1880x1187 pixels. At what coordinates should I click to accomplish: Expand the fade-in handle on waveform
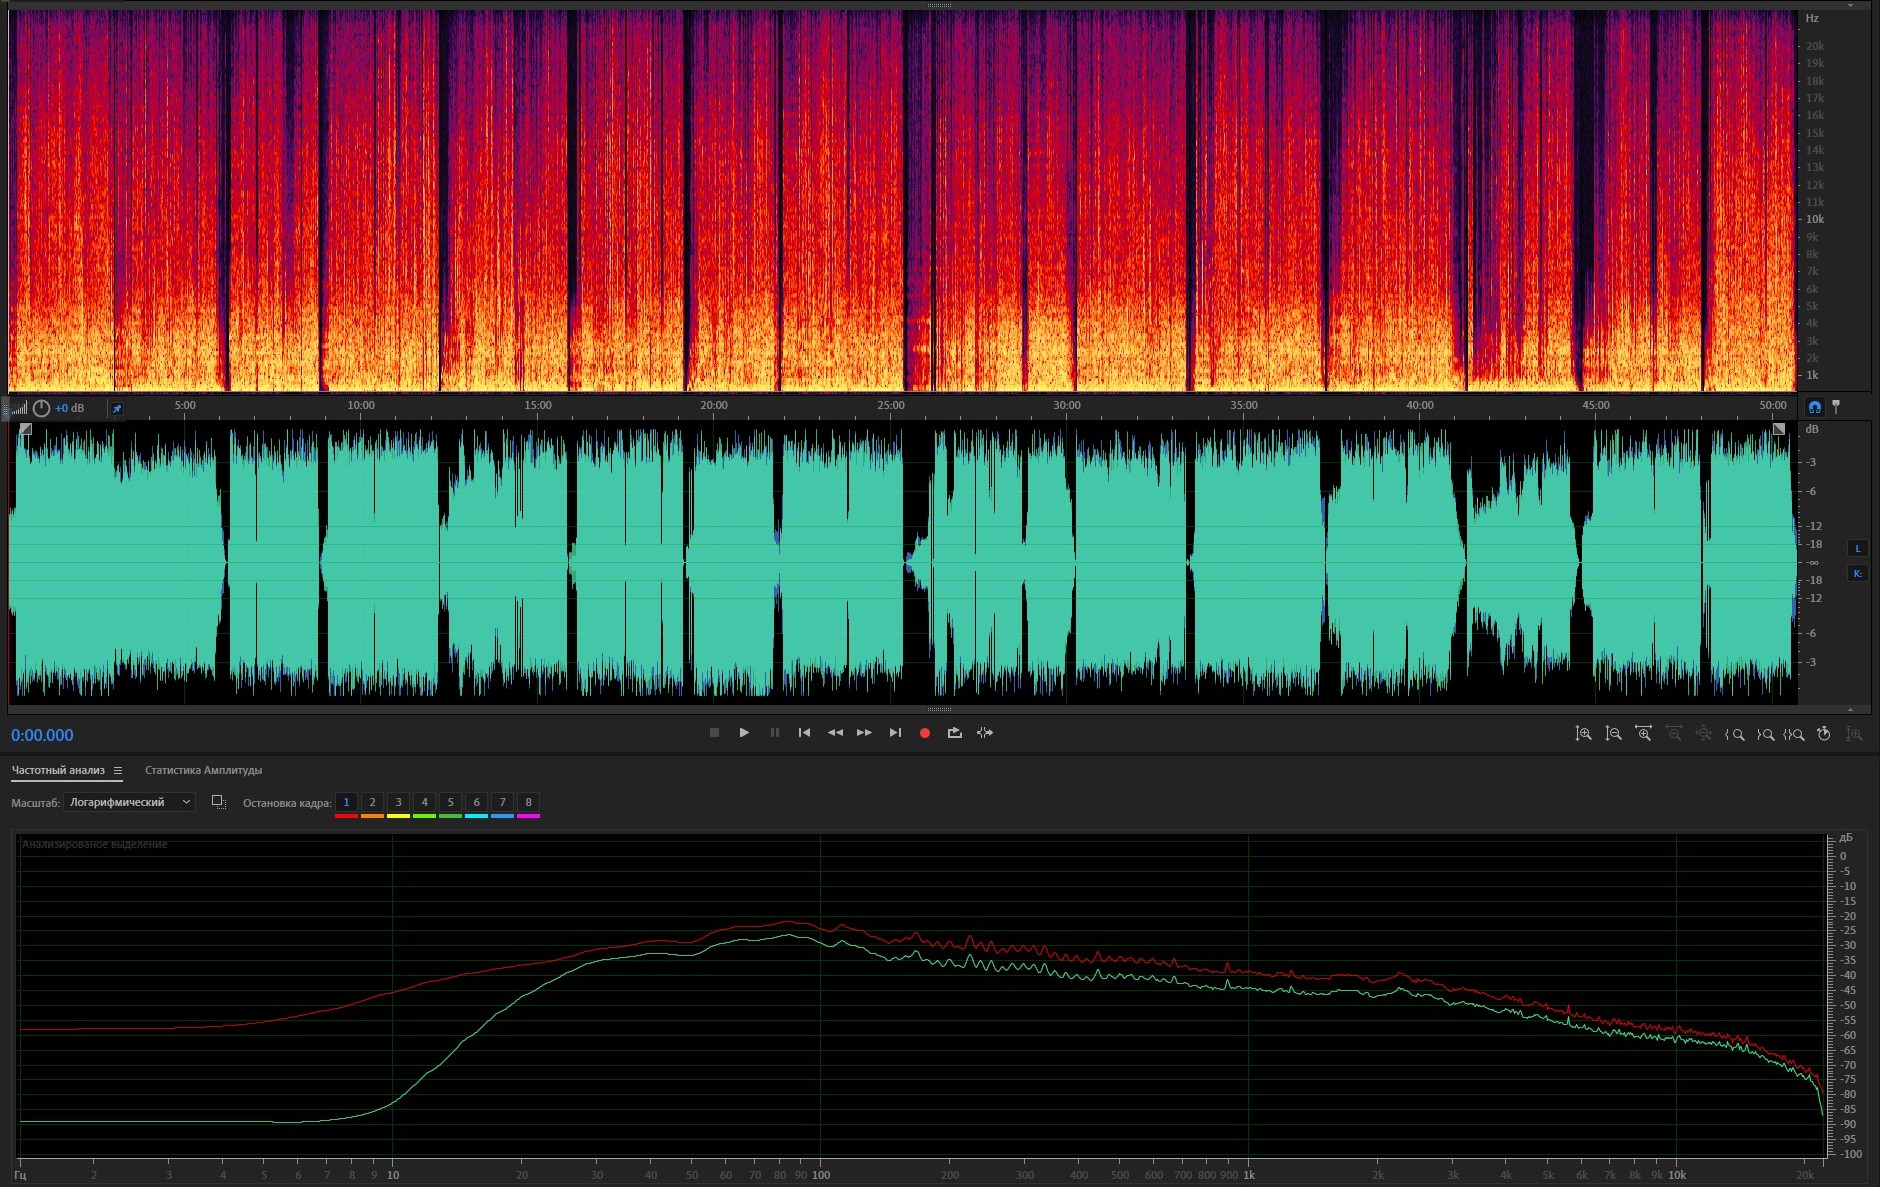tap(25, 429)
